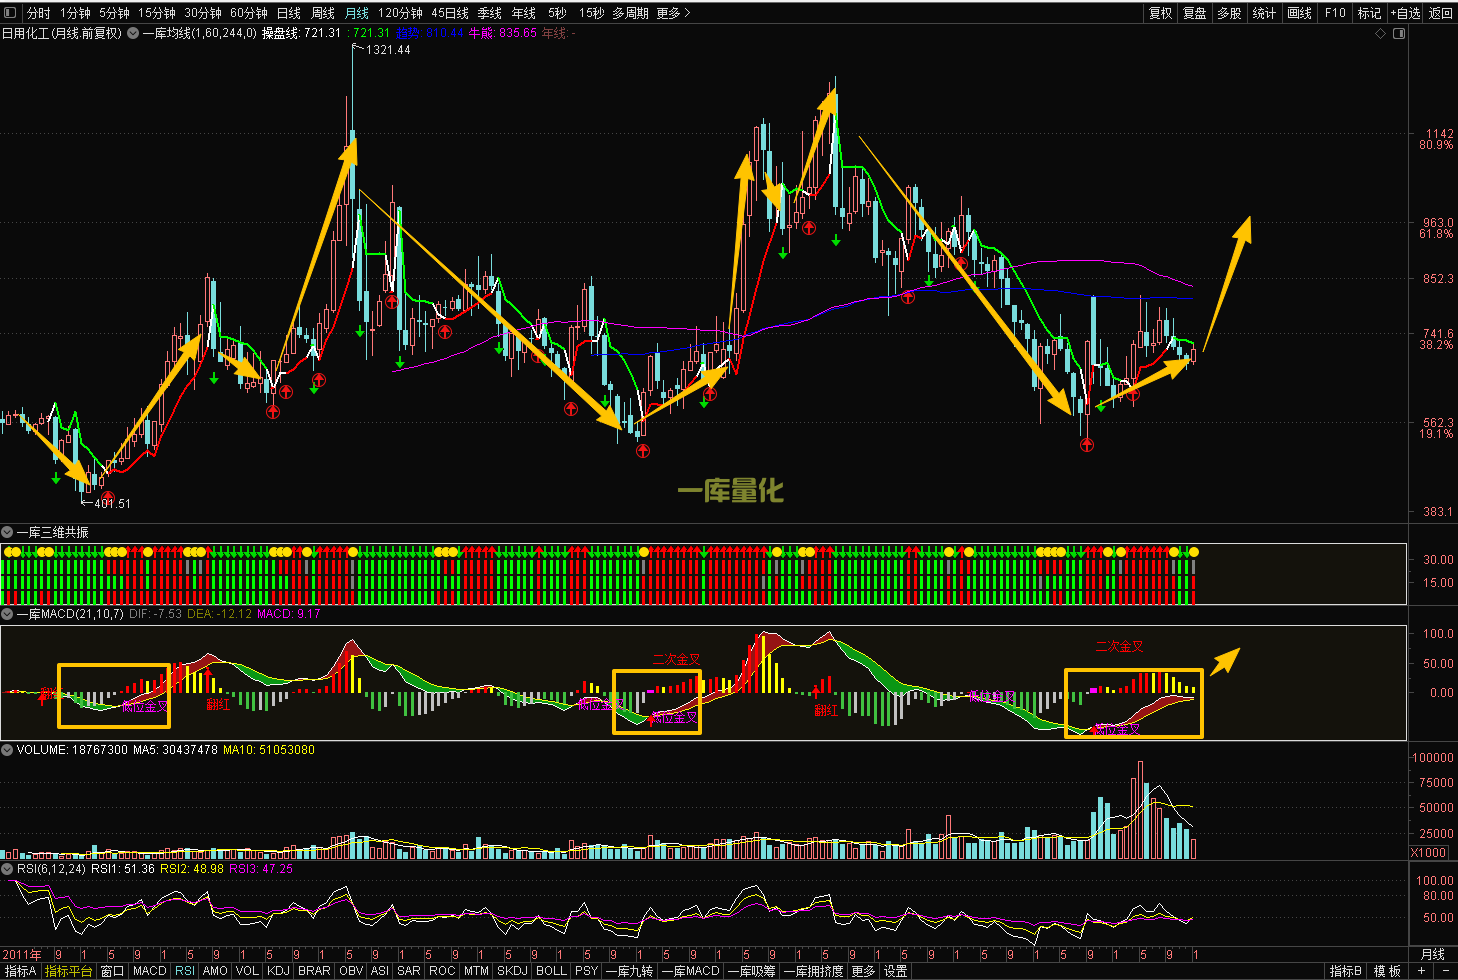This screenshot has width=1458, height=980.
Task: Toggle the right side panel icon
Action: tap(1399, 33)
